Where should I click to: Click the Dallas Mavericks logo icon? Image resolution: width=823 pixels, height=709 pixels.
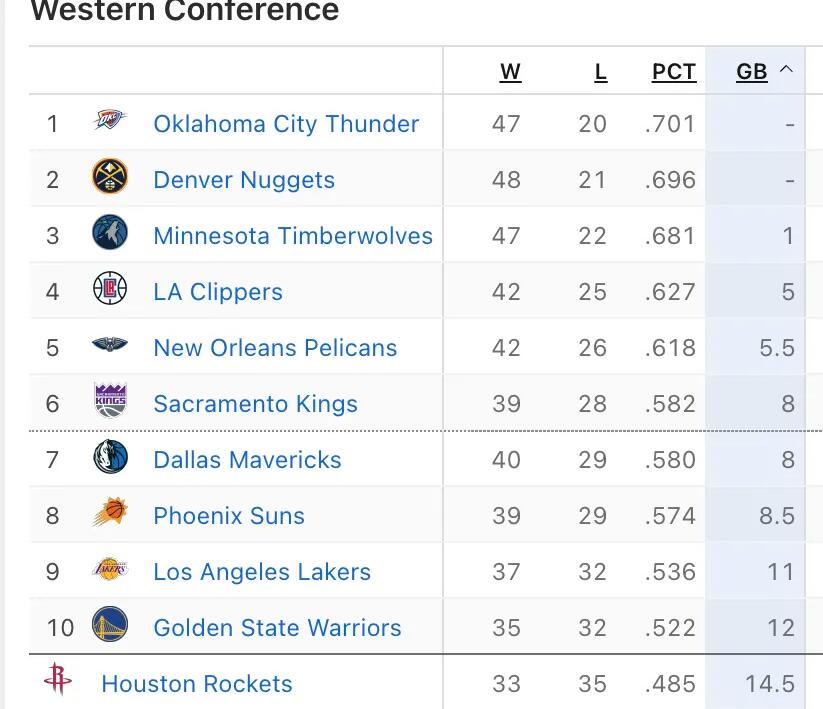point(110,458)
